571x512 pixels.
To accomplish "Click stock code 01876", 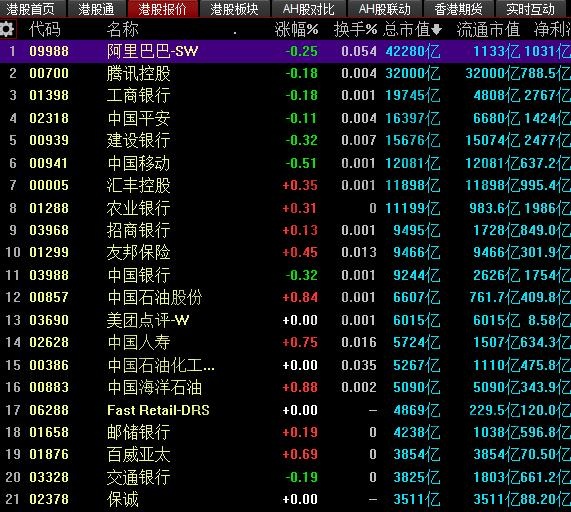I will [x=49, y=454].
